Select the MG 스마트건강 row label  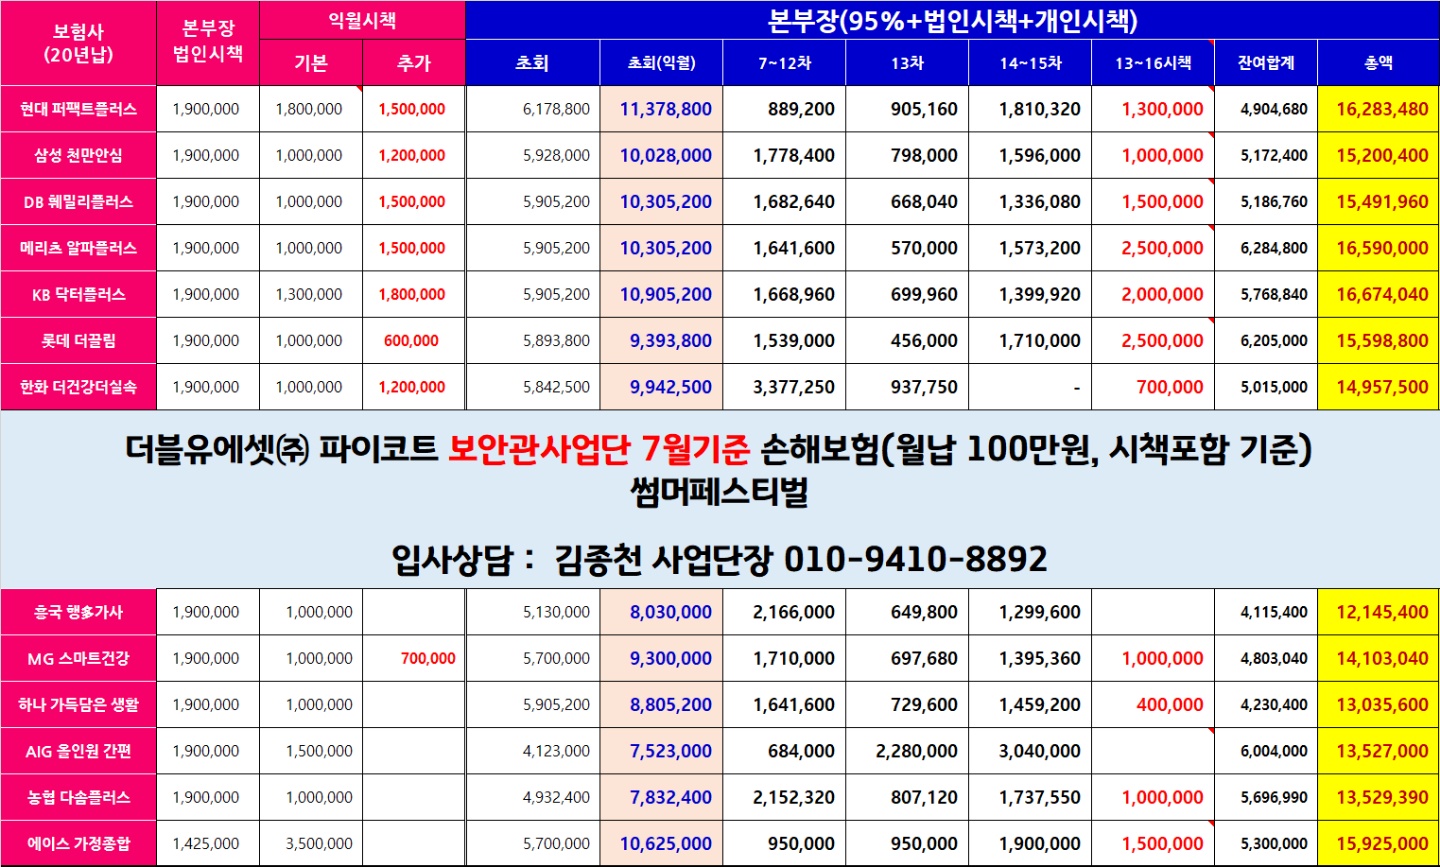tap(78, 658)
